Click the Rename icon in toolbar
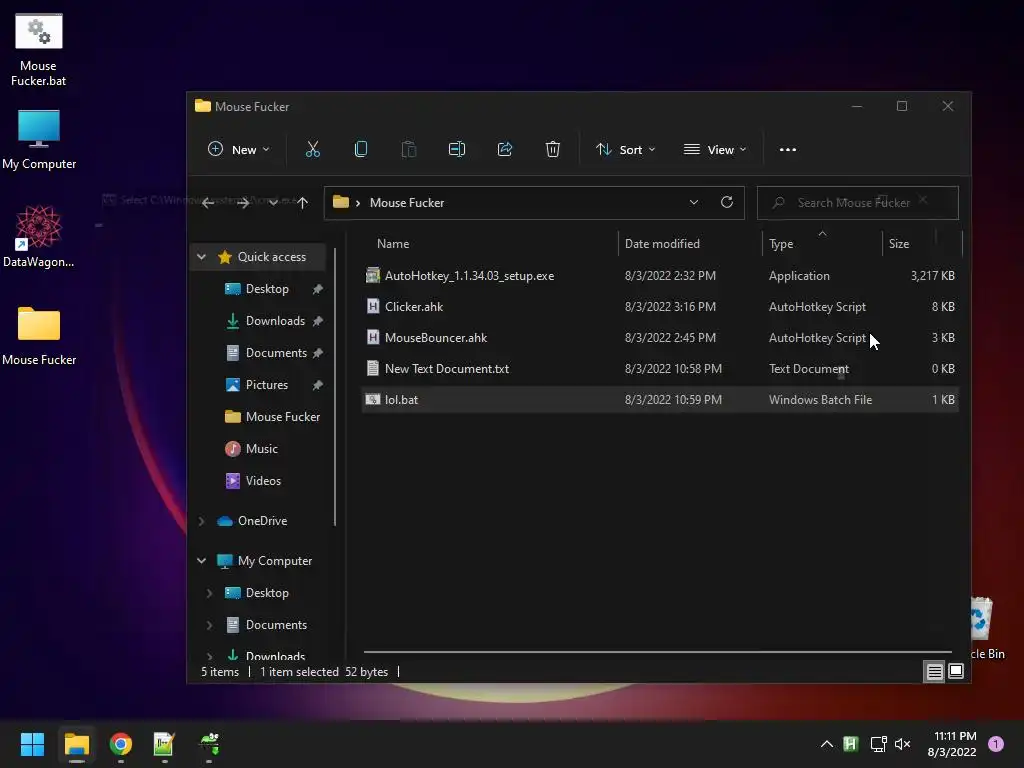Screen dimensions: 1024x768 pos(456,150)
